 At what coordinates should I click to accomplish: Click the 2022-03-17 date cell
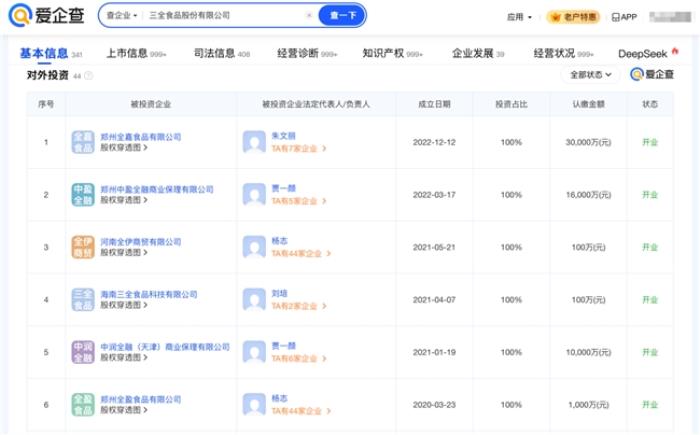[434, 195]
